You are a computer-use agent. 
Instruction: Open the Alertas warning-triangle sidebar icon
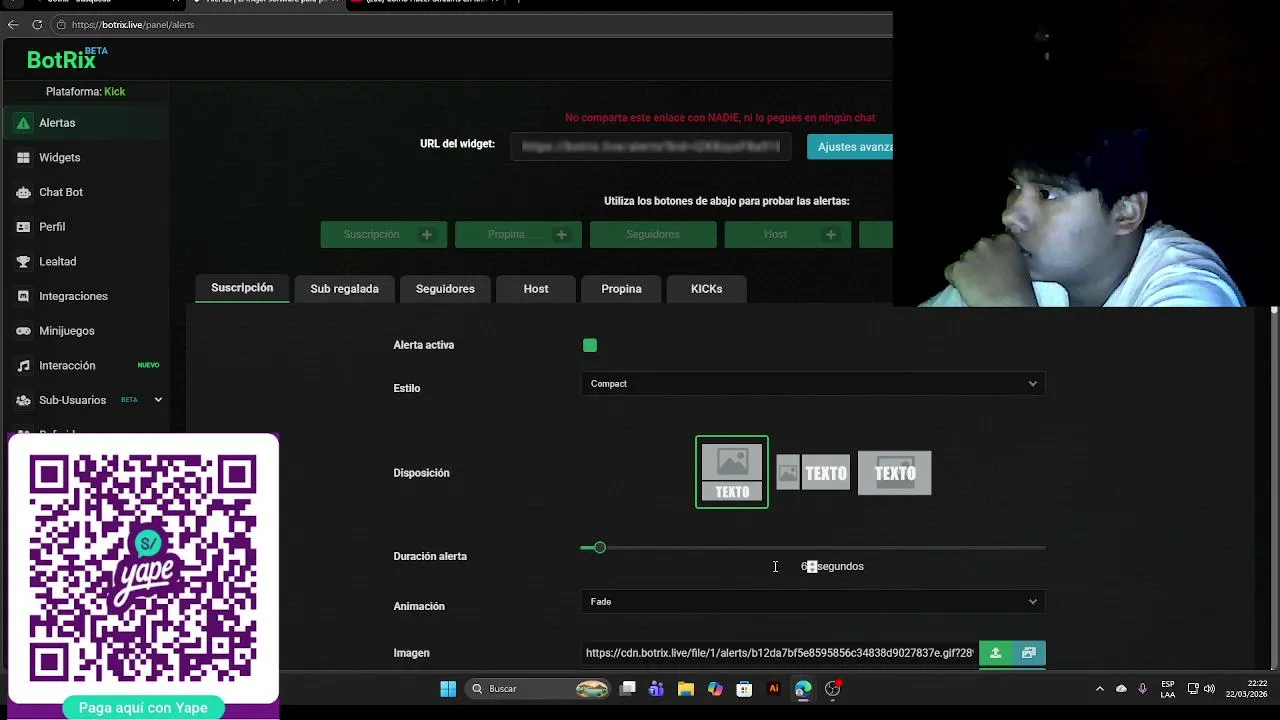coord(23,123)
